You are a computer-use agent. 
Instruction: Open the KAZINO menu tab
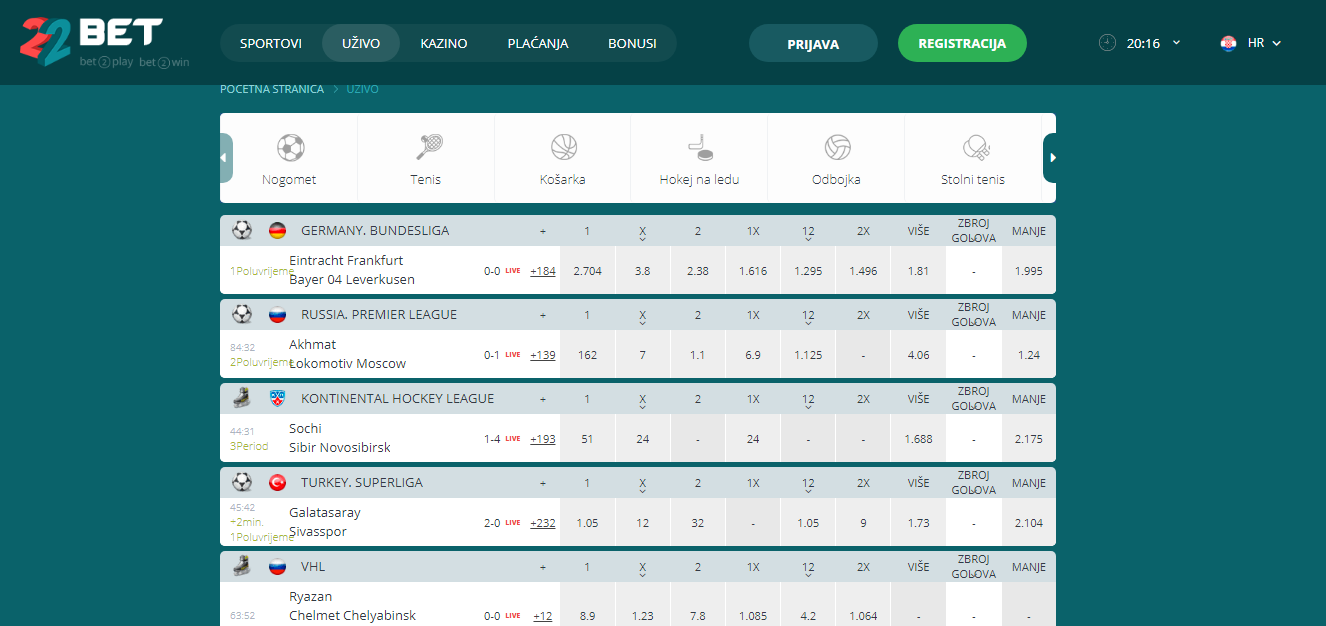coord(444,44)
